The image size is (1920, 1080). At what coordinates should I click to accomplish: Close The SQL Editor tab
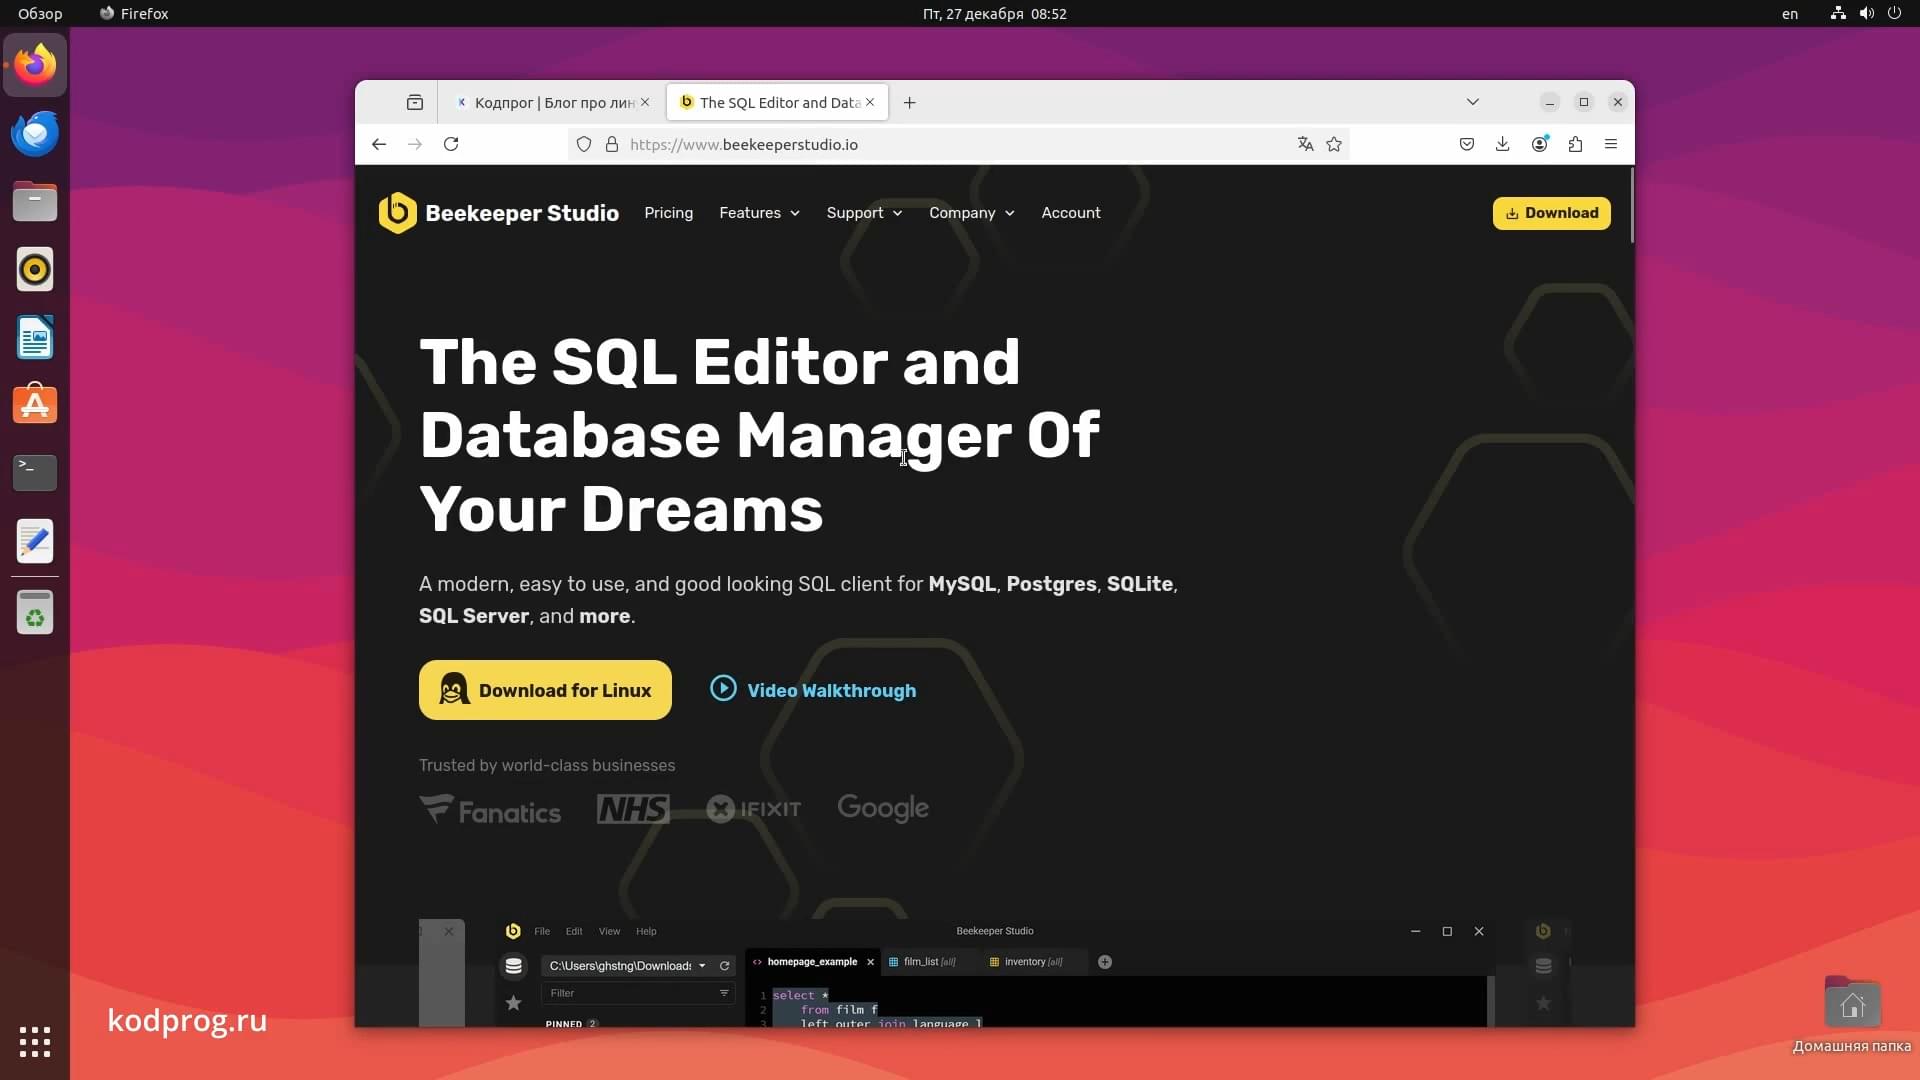870,102
